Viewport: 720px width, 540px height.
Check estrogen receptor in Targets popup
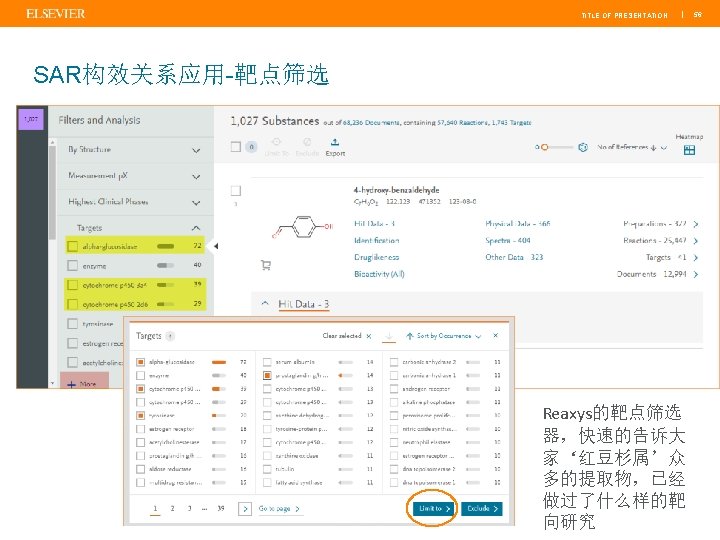coord(141,429)
